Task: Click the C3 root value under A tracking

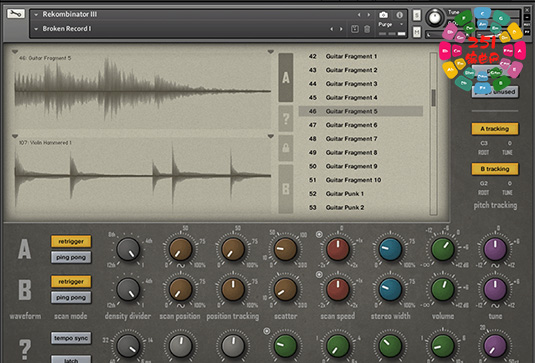Action: [x=483, y=143]
